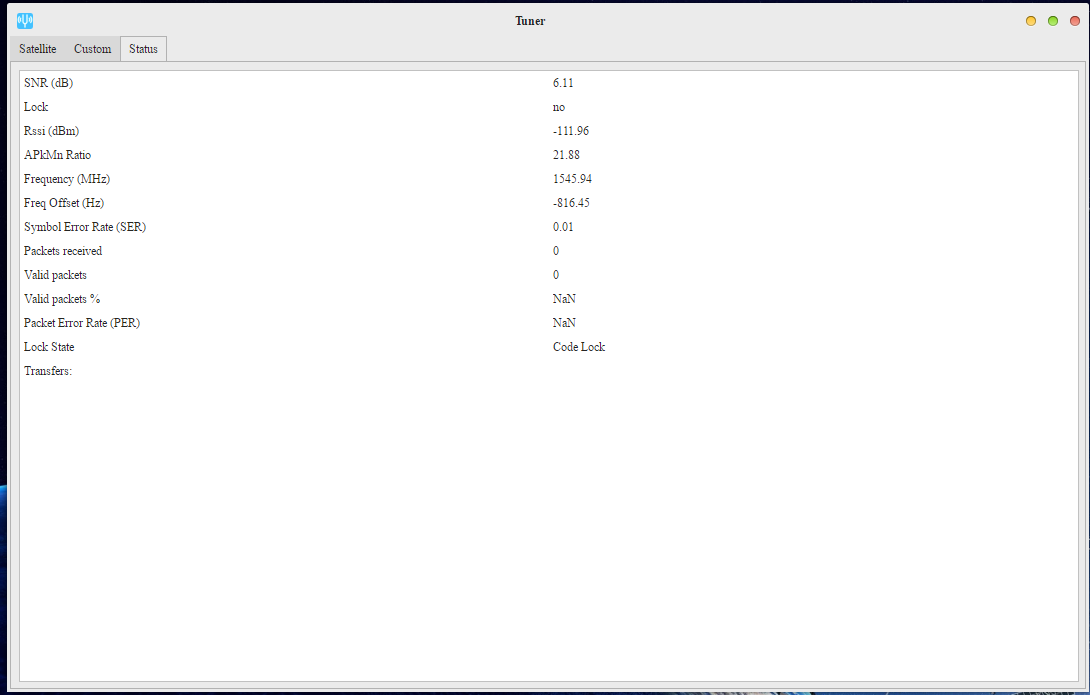Click the Packet Error Rate (PER) label
Viewport: 1090px width, 695px height.
[82, 322]
